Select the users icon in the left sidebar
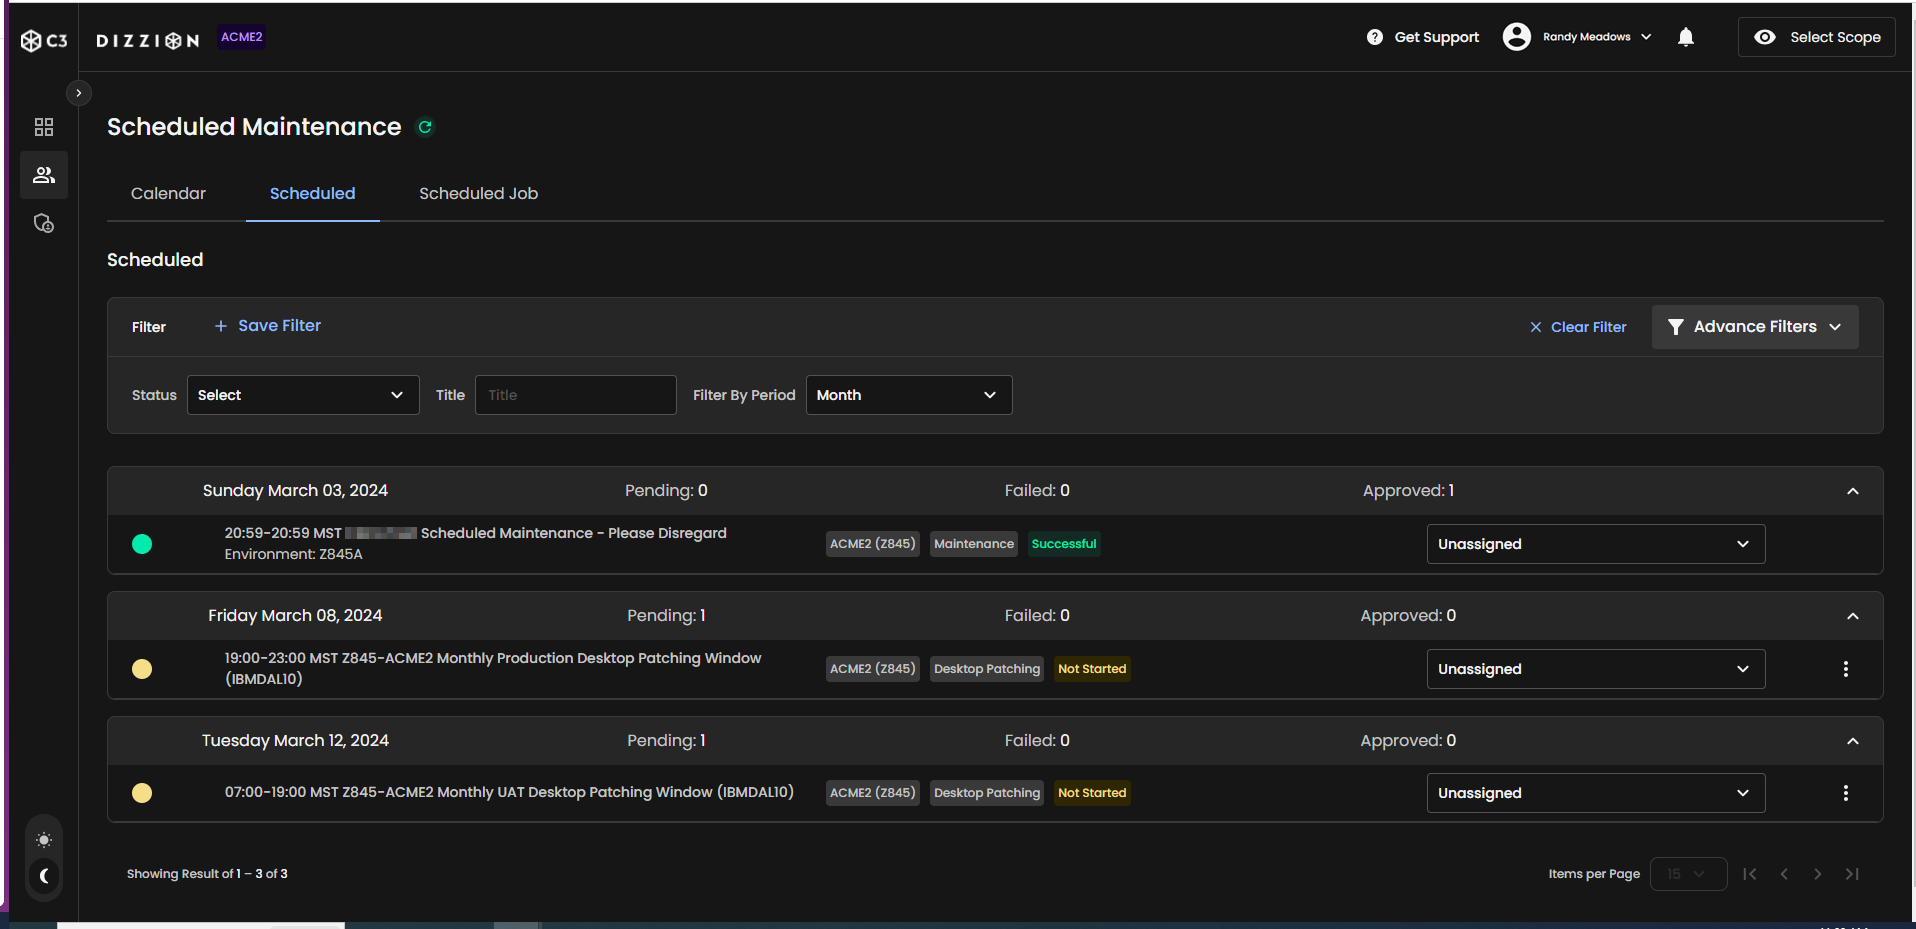This screenshot has width=1916, height=929. point(43,174)
